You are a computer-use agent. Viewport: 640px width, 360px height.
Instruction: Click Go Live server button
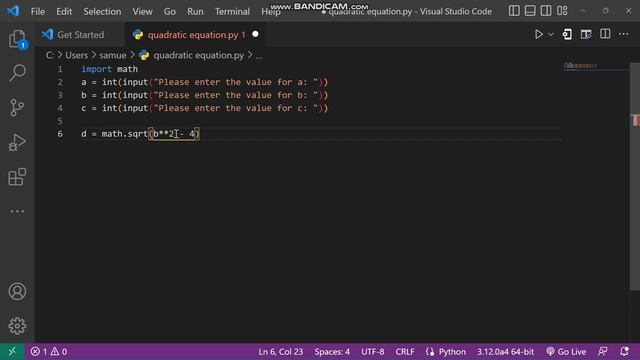click(x=566, y=351)
